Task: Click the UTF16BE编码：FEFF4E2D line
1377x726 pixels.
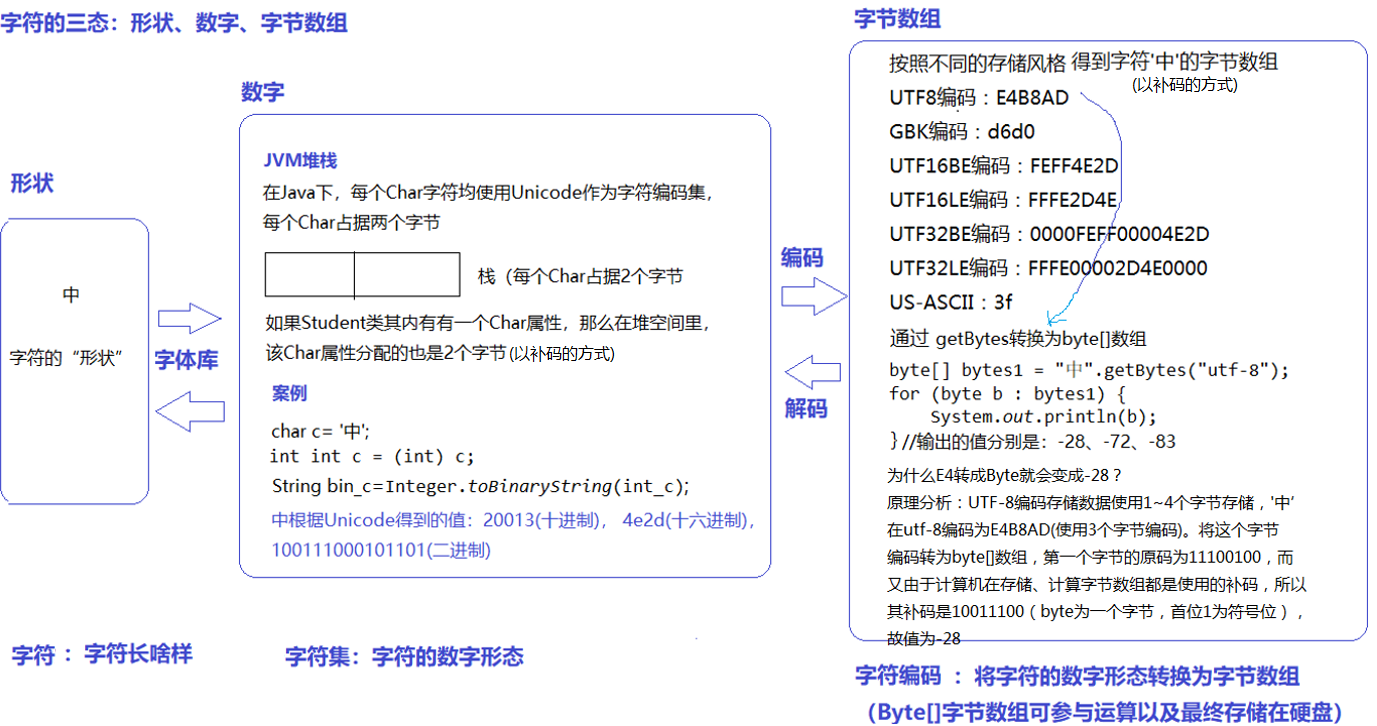Action: pos(1004,166)
